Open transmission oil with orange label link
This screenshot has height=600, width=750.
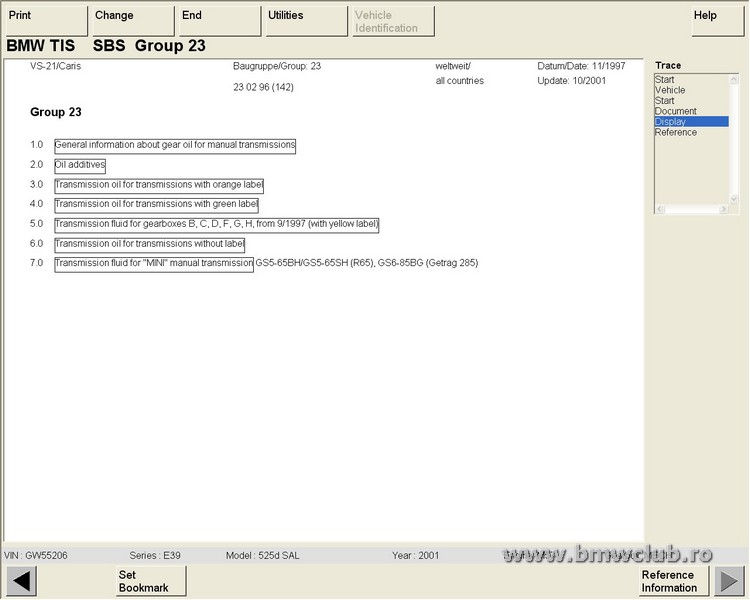click(x=159, y=186)
